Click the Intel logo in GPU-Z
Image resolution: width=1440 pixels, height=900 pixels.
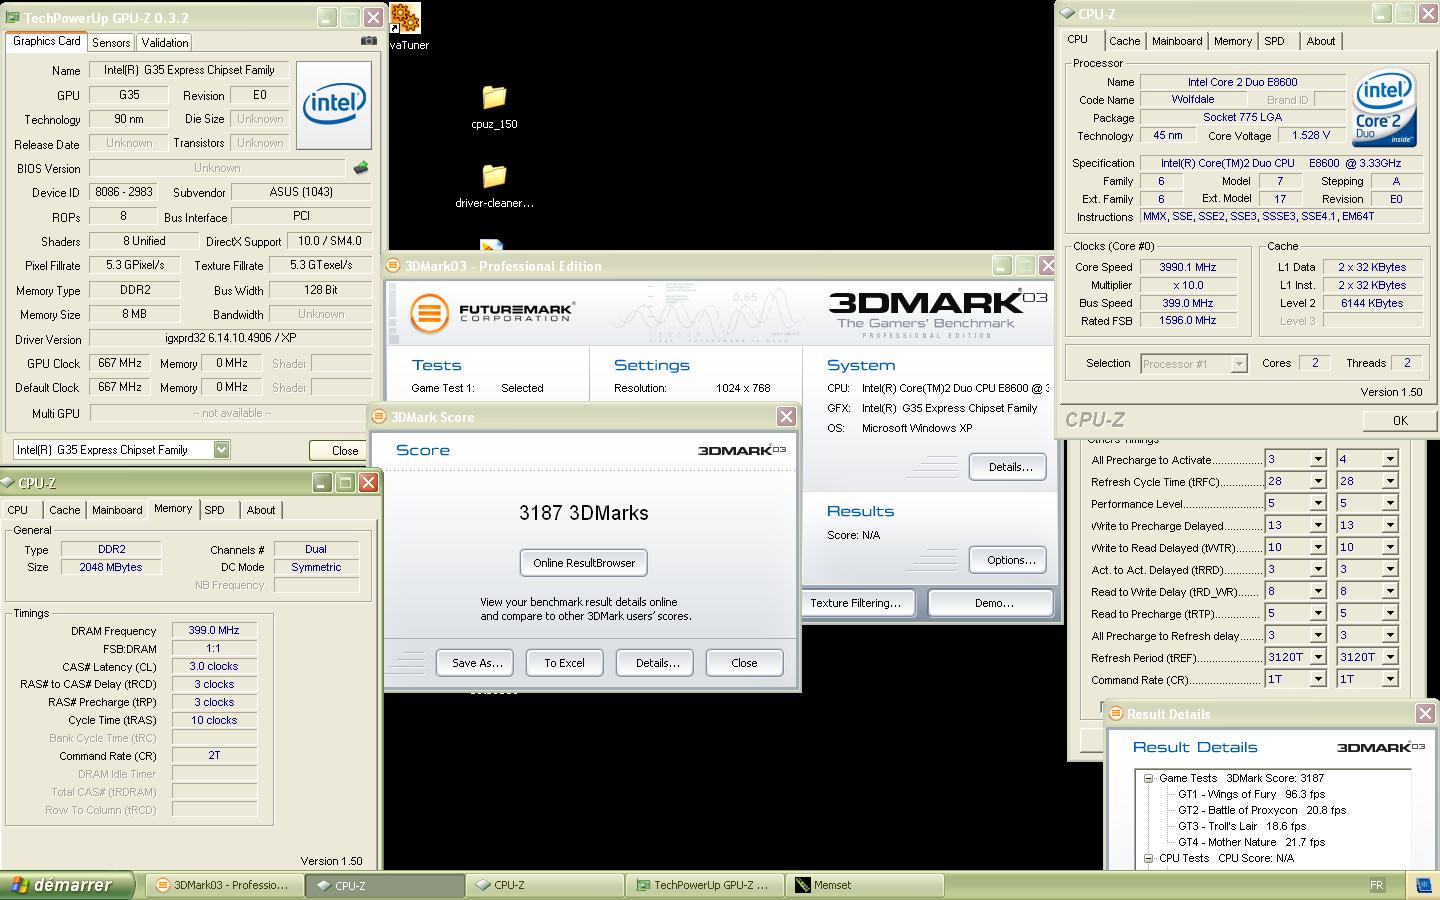pyautogui.click(x=334, y=105)
